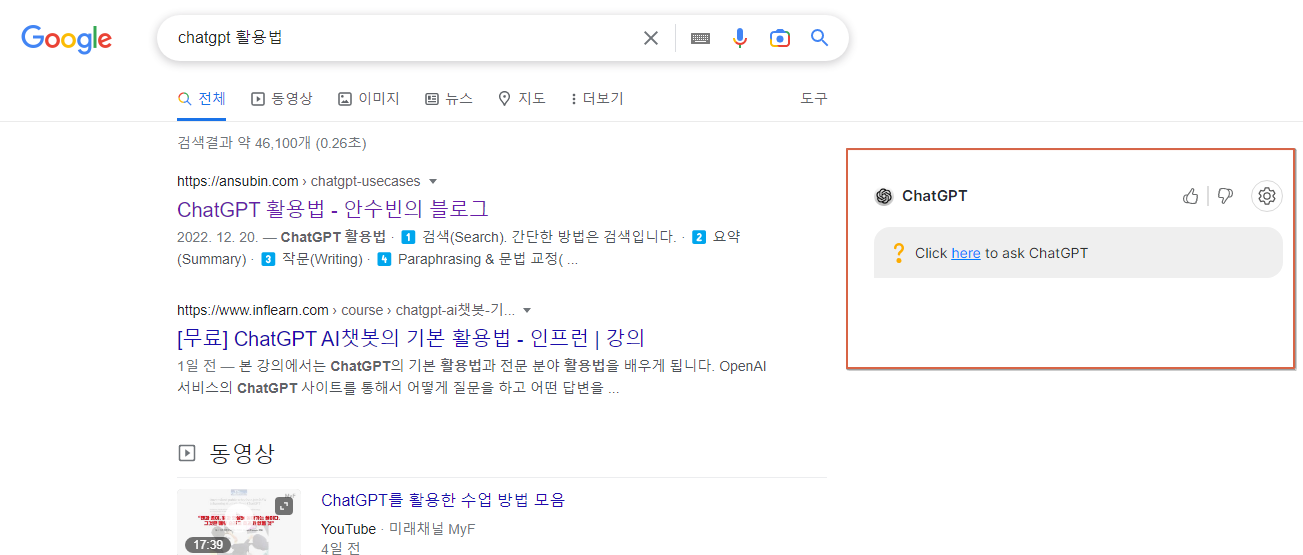Click the 동영상 section video icon
Viewport: 1303px width, 555px height.
(186, 453)
